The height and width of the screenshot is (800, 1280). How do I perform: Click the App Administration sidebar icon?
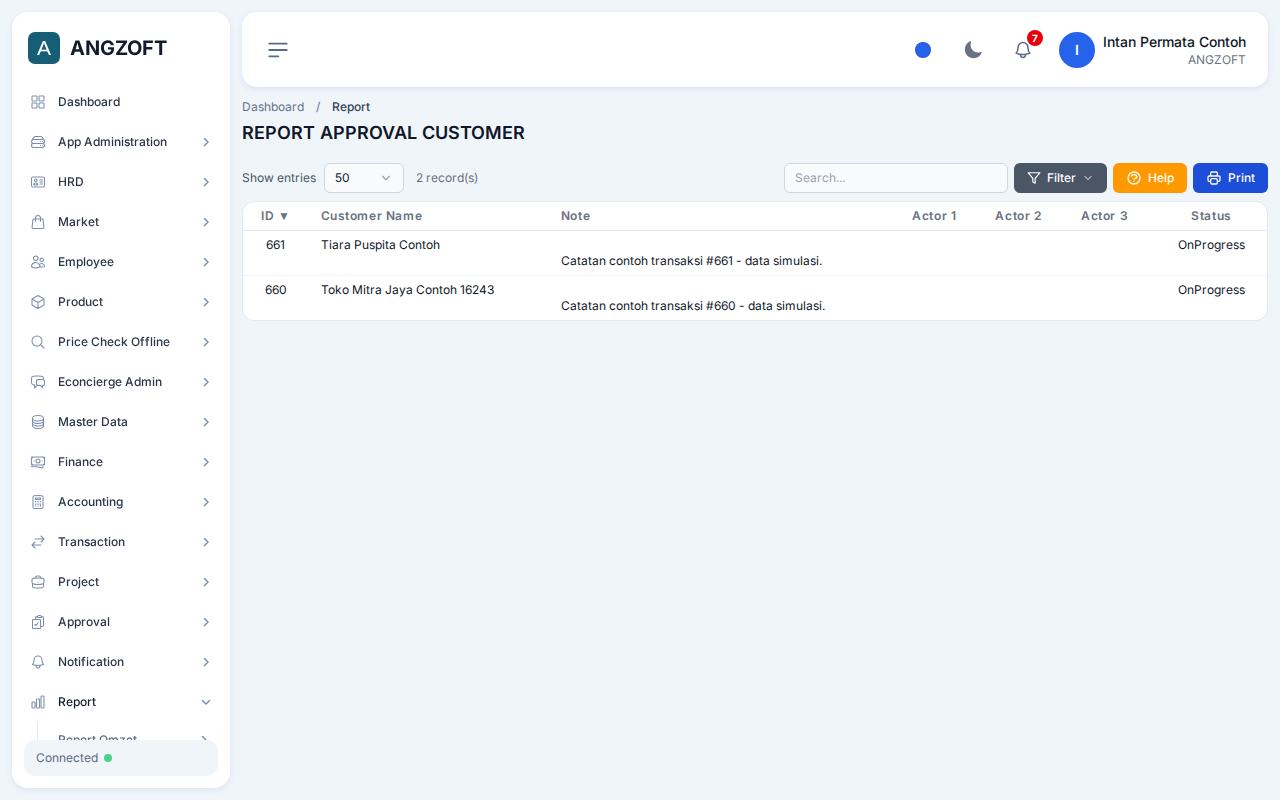pos(38,142)
